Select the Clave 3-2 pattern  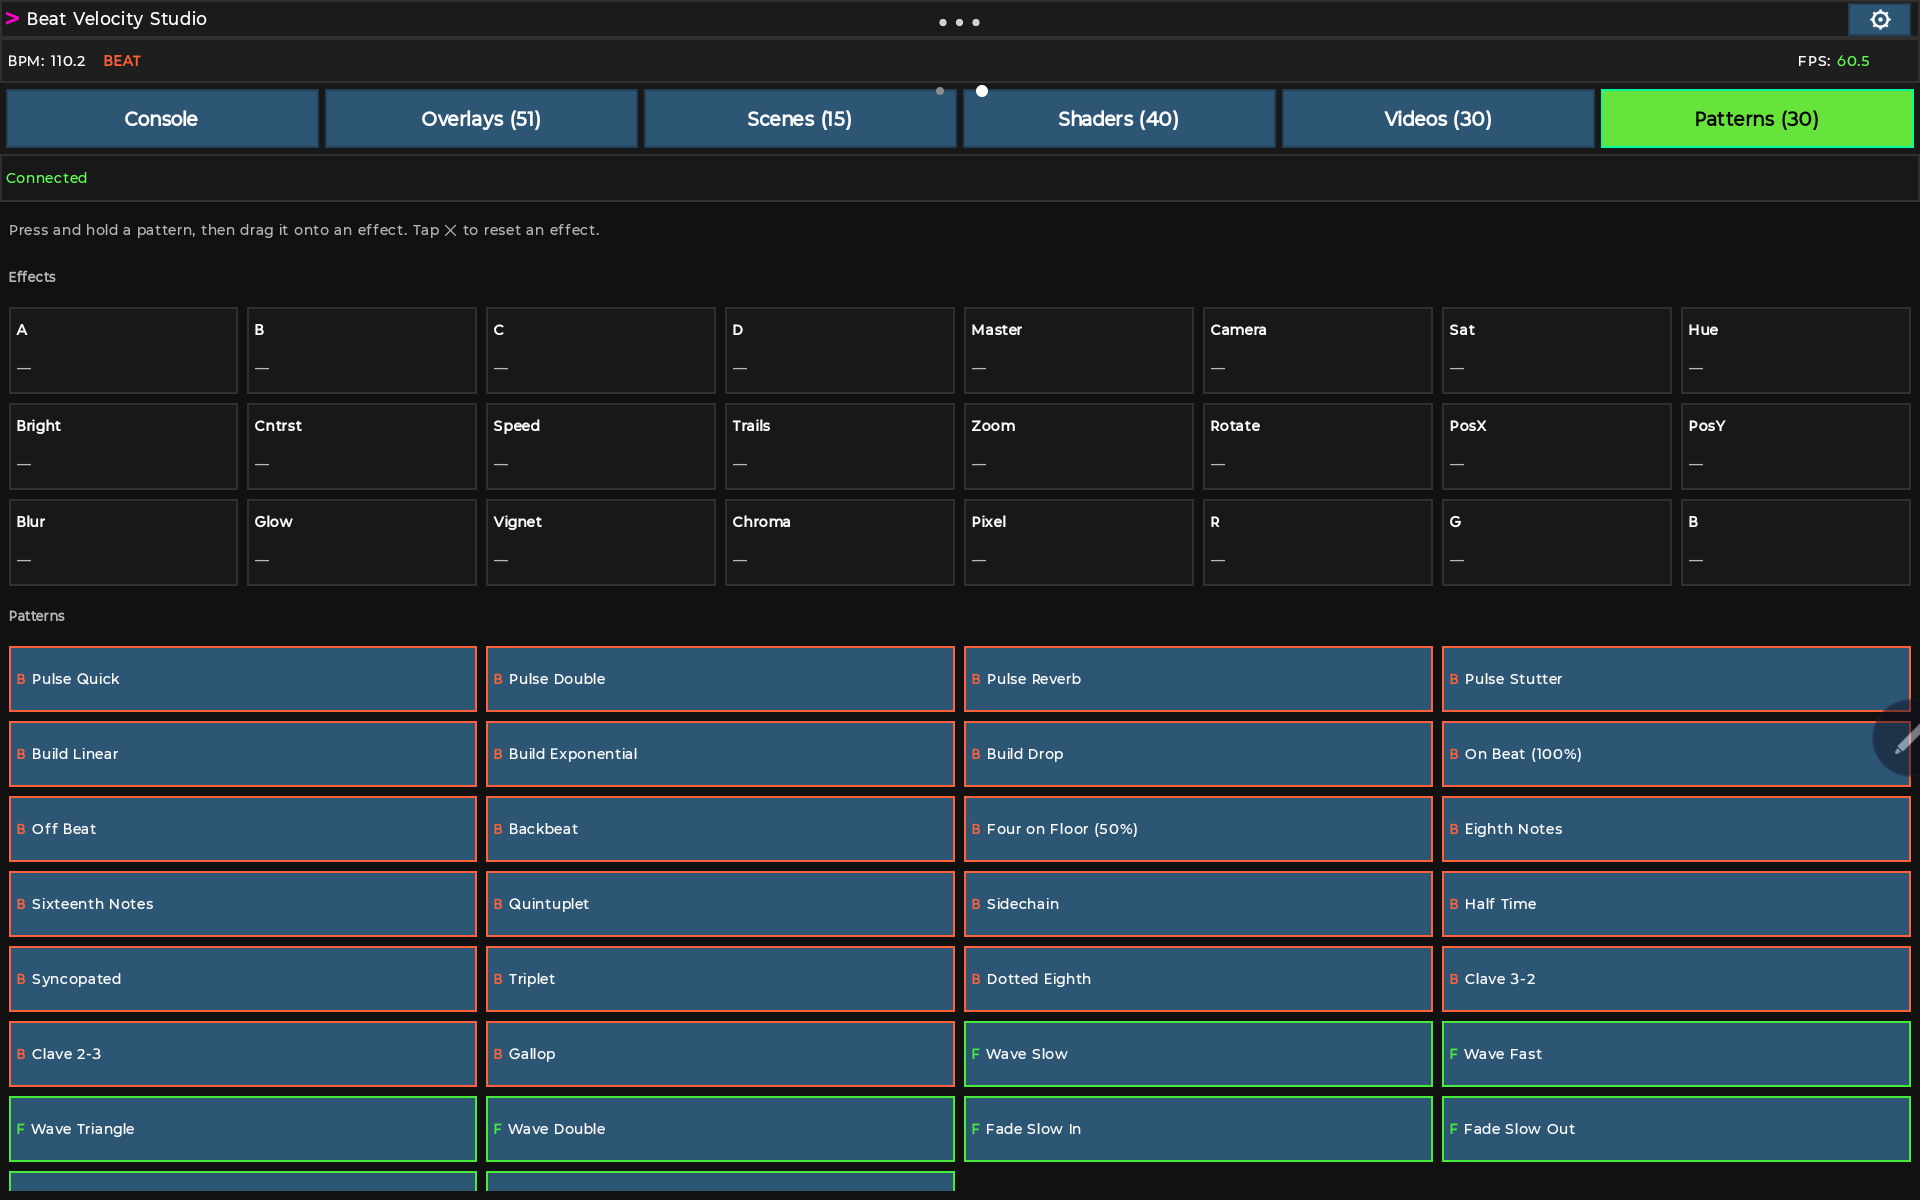1676,979
